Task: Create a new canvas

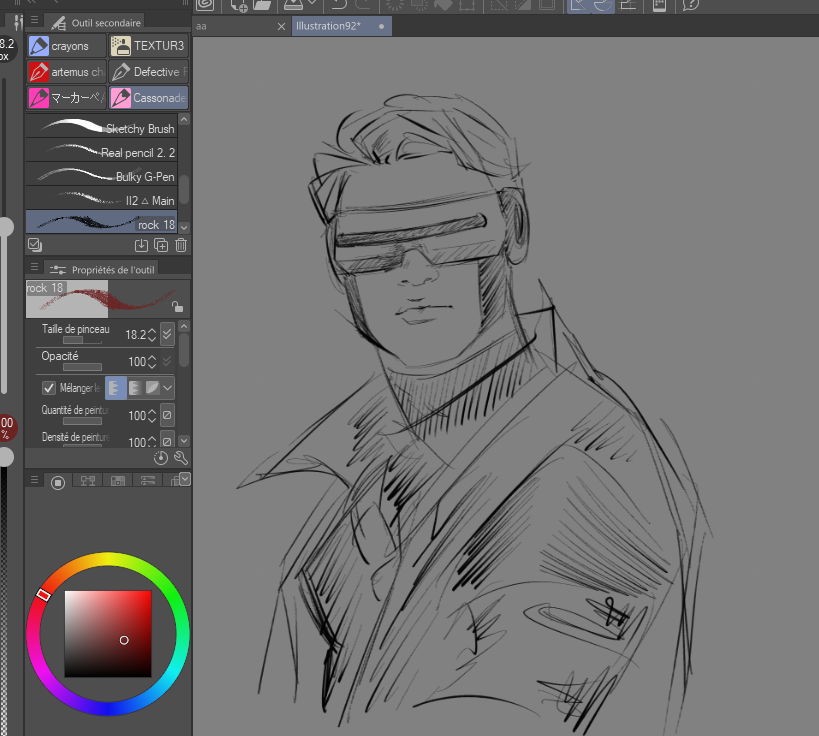Action: pyautogui.click(x=239, y=5)
